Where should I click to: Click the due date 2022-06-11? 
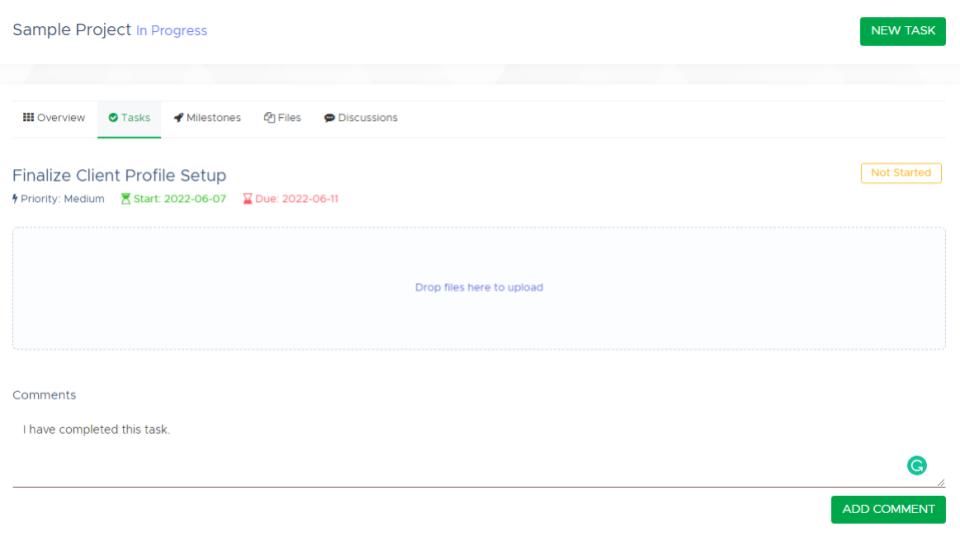pos(310,199)
